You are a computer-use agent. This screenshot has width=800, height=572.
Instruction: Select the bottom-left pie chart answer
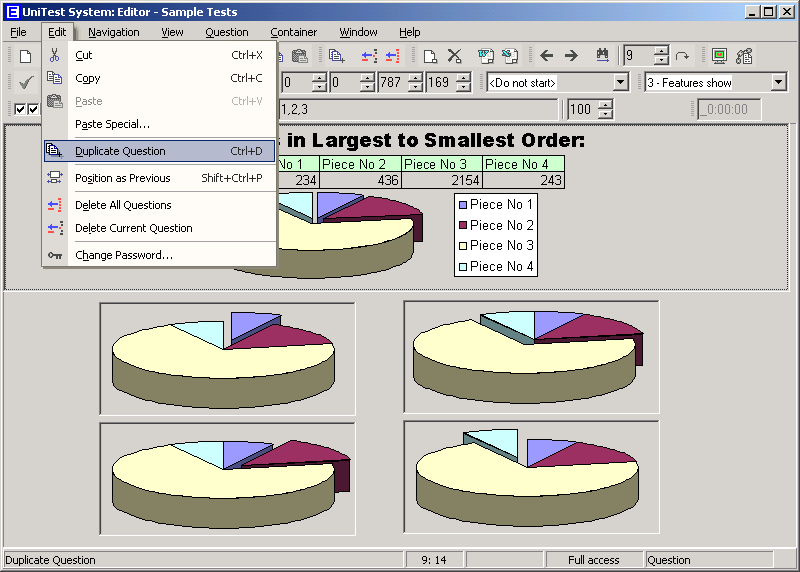coord(228,479)
